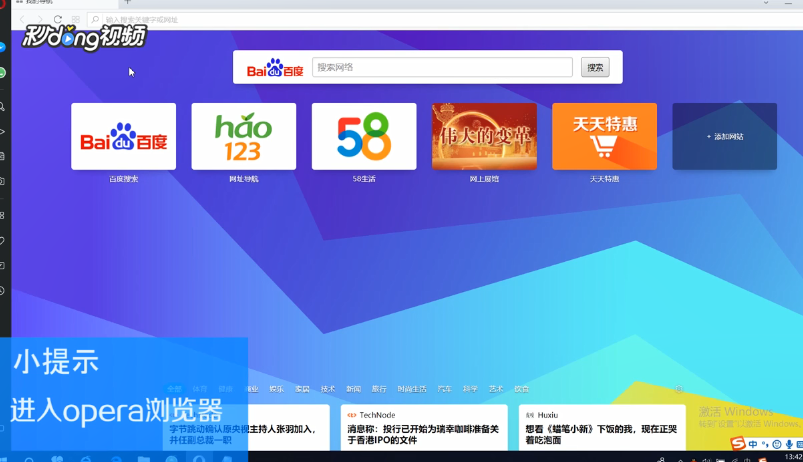803x462 pixels.
Task: Open the hao123 网址导航 tile
Action: (x=244, y=136)
